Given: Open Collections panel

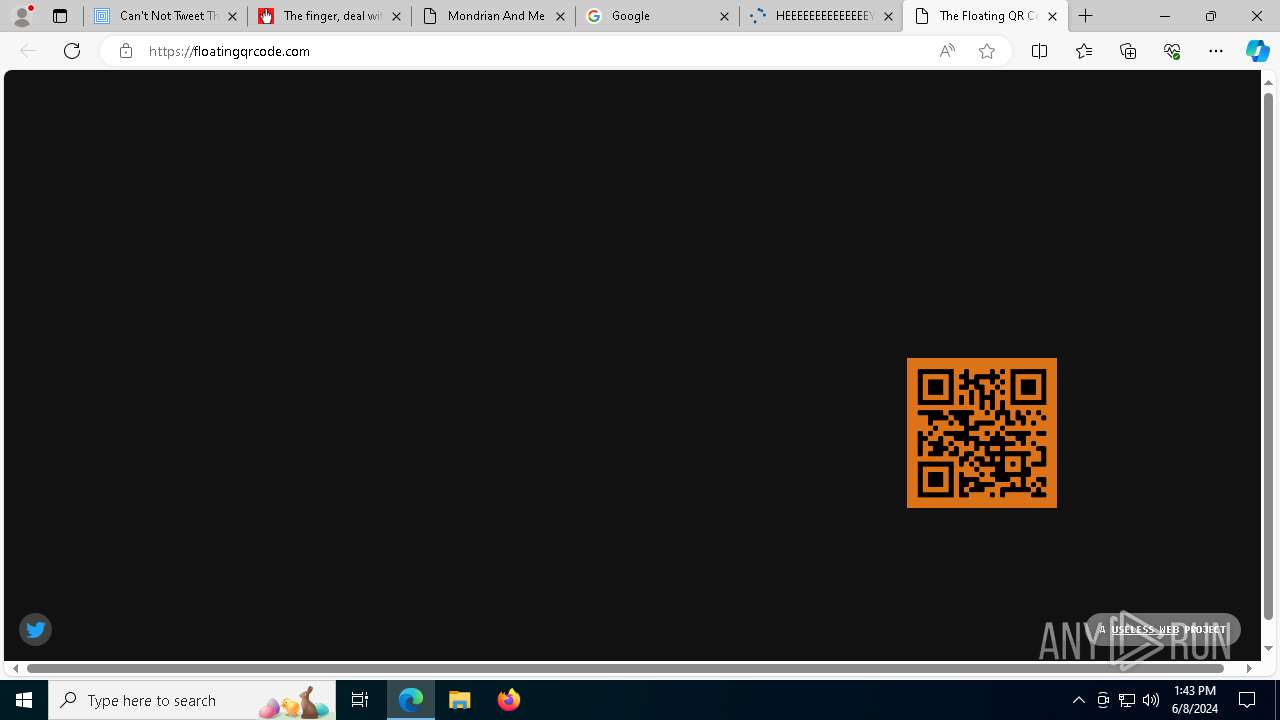Looking at the screenshot, I should [1128, 51].
